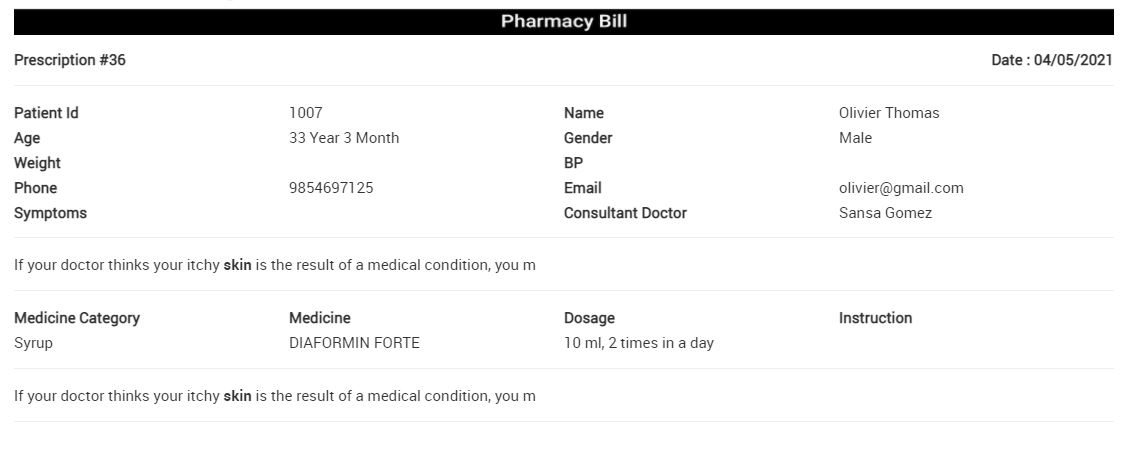Click the patient name Olivier Thomas
This screenshot has height=458, width=1128.
[x=889, y=113]
